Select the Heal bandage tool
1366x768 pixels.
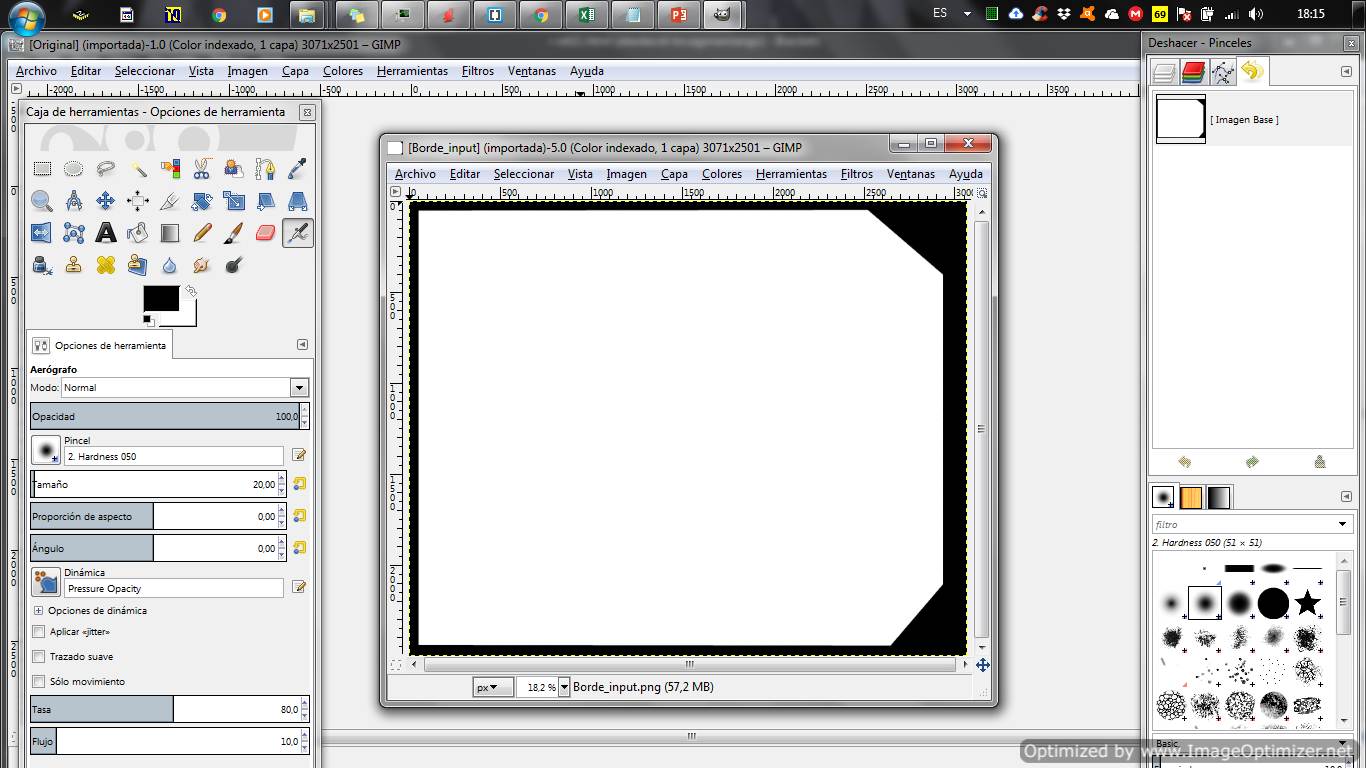point(106,265)
